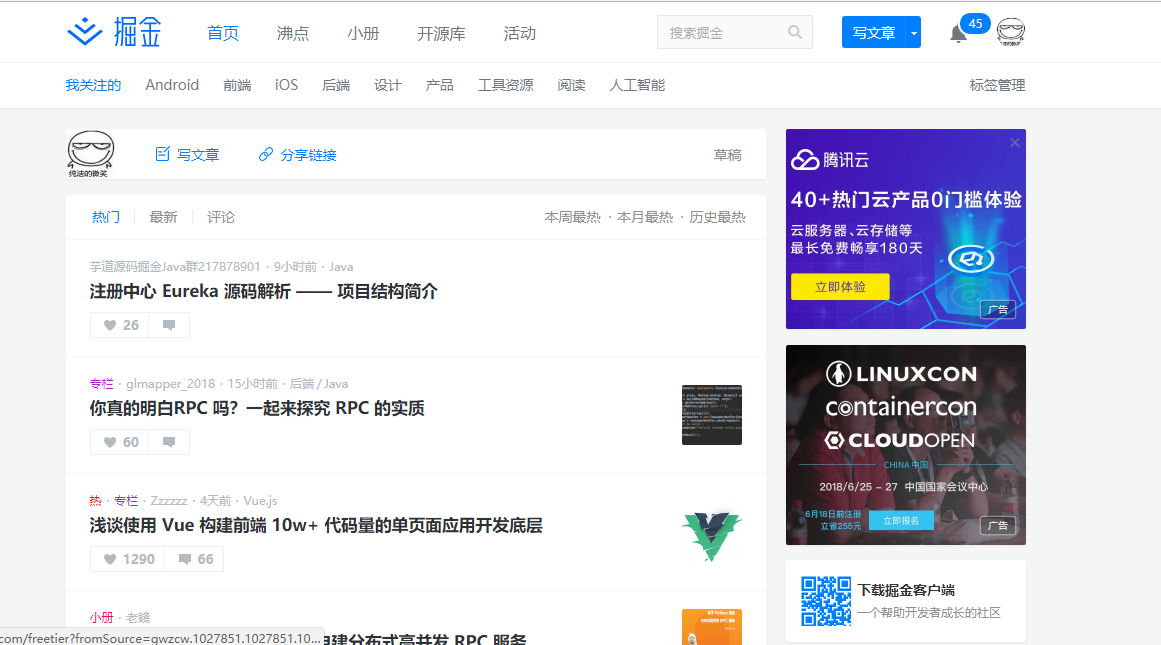Switch to 评论 list tab
This screenshot has height=645, width=1161.
[221, 217]
